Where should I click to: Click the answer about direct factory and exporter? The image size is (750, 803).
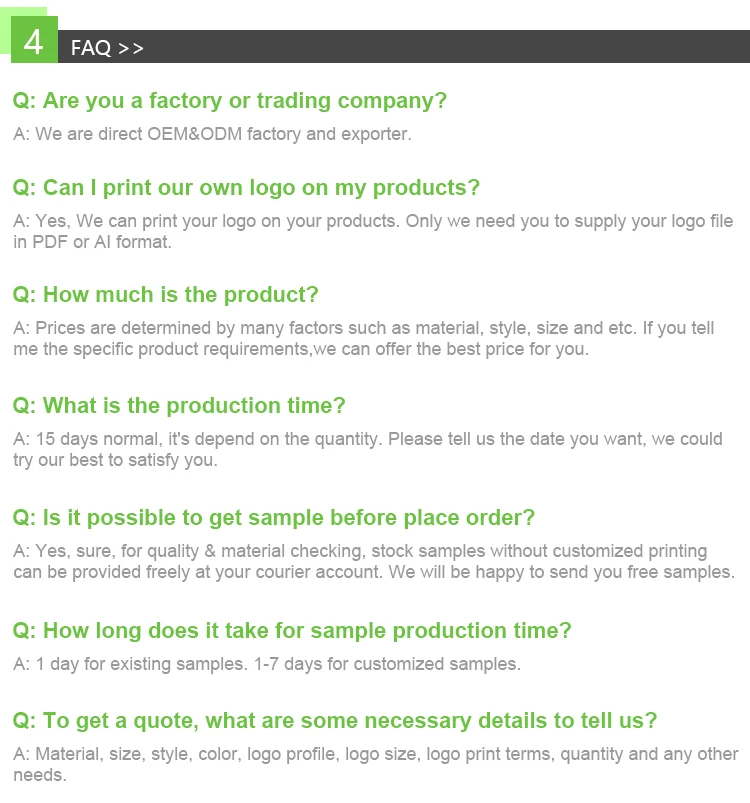coord(212,134)
